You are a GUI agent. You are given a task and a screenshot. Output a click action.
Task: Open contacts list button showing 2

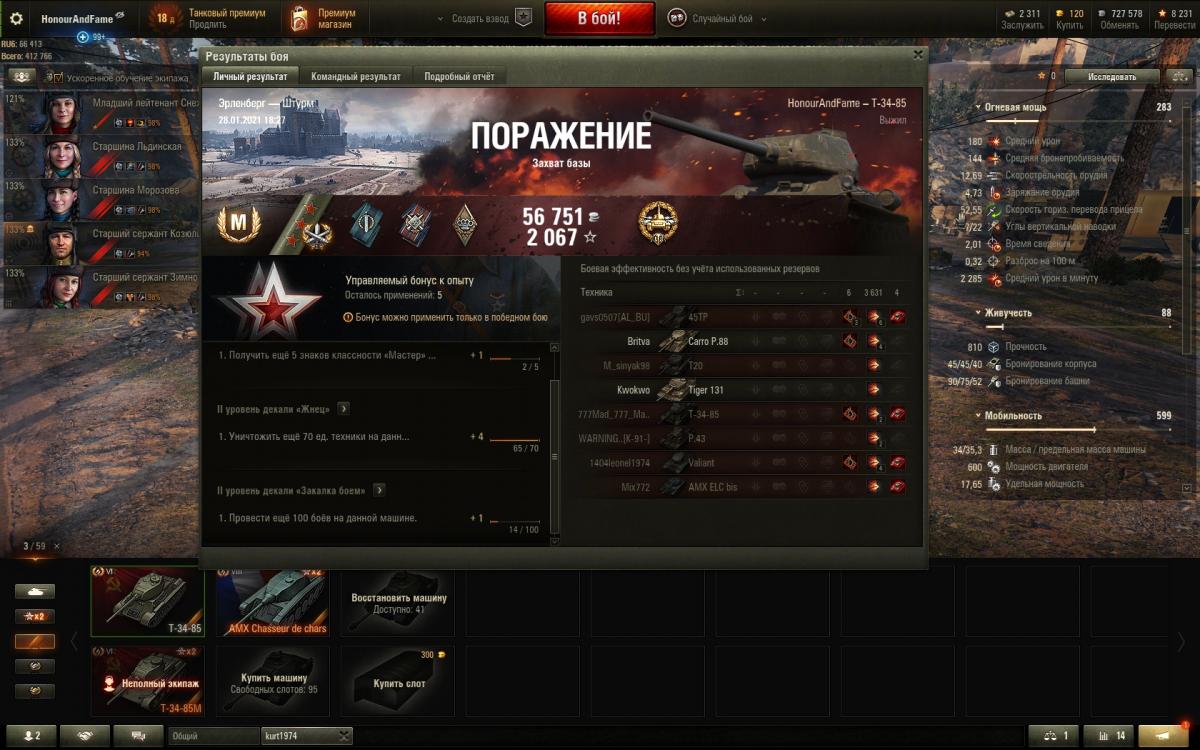point(30,736)
